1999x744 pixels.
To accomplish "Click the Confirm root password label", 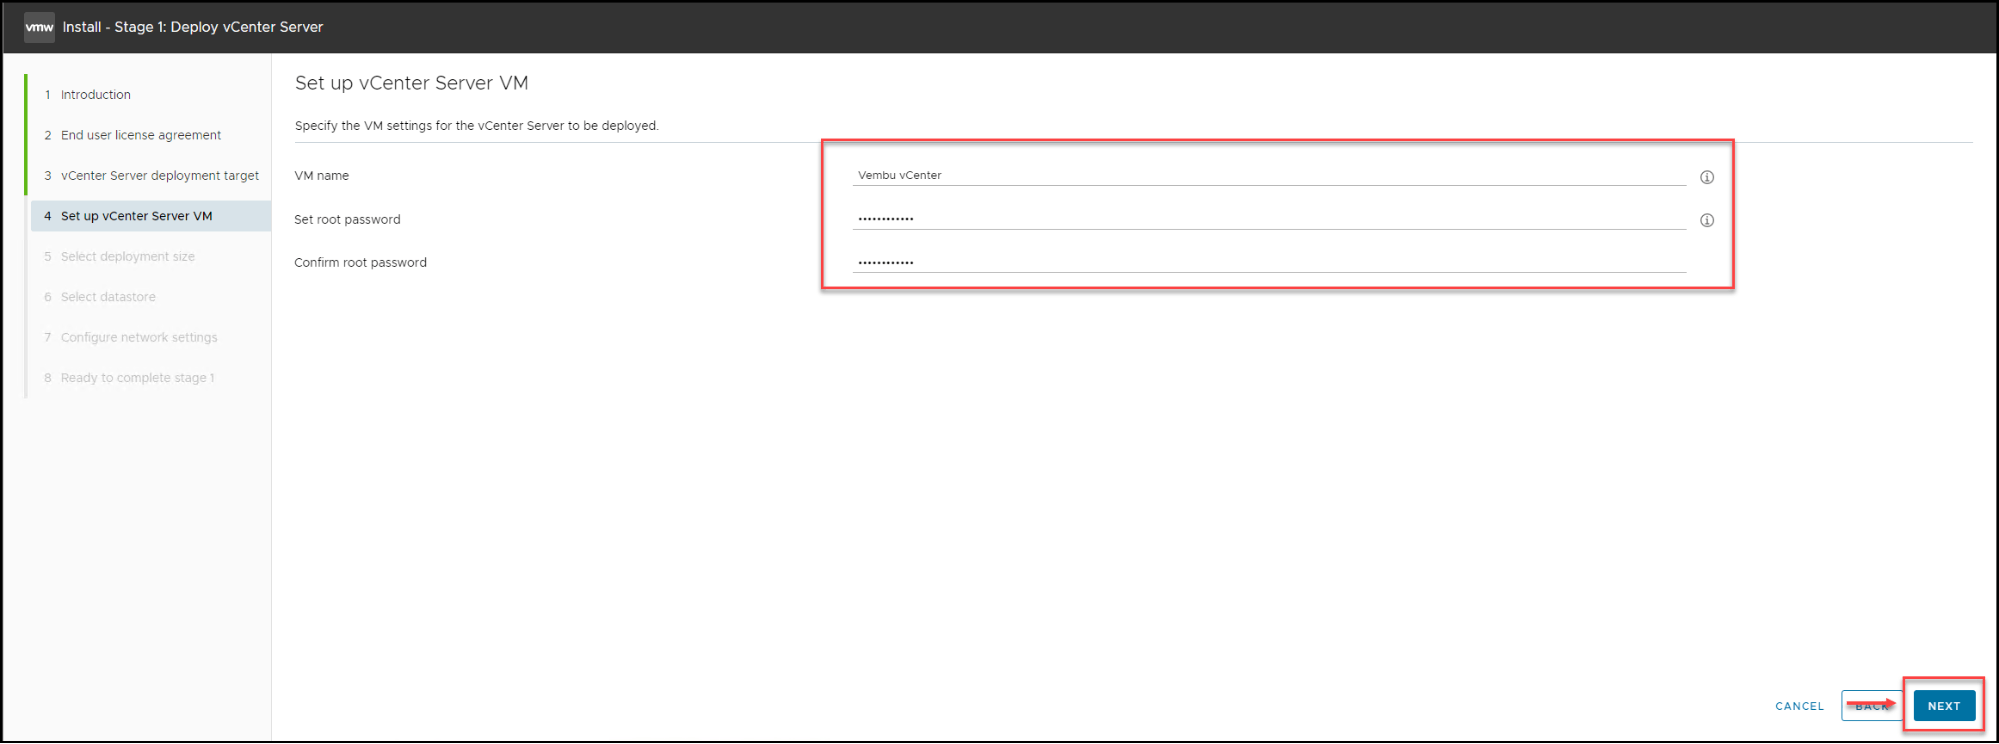I will [360, 263].
